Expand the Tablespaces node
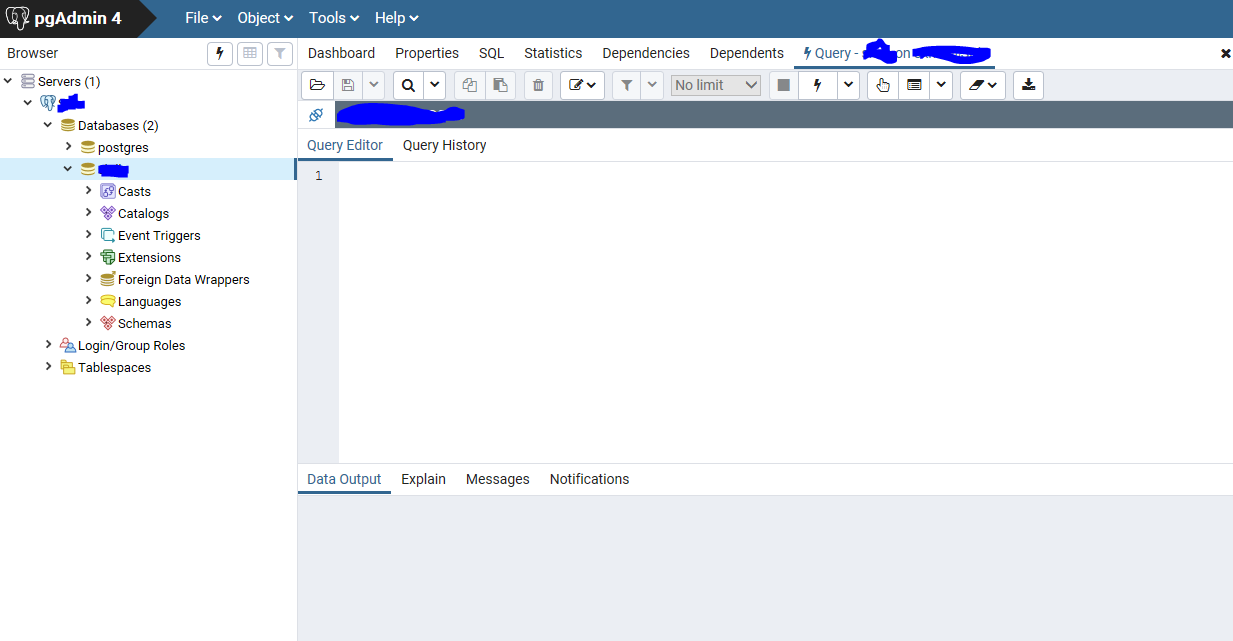The width and height of the screenshot is (1233, 641). [48, 367]
